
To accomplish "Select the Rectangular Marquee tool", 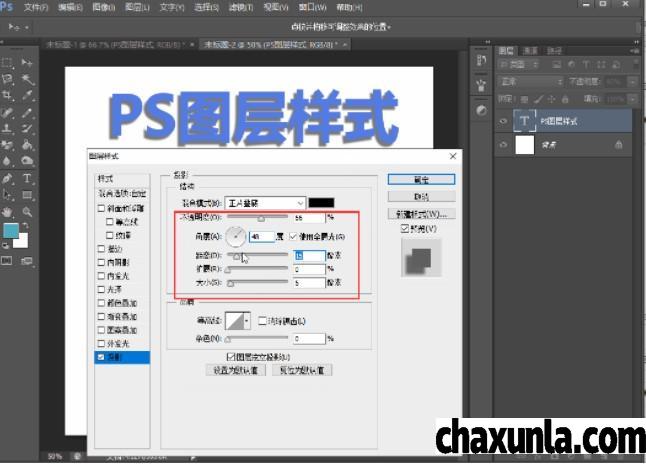I will coord(7,63).
